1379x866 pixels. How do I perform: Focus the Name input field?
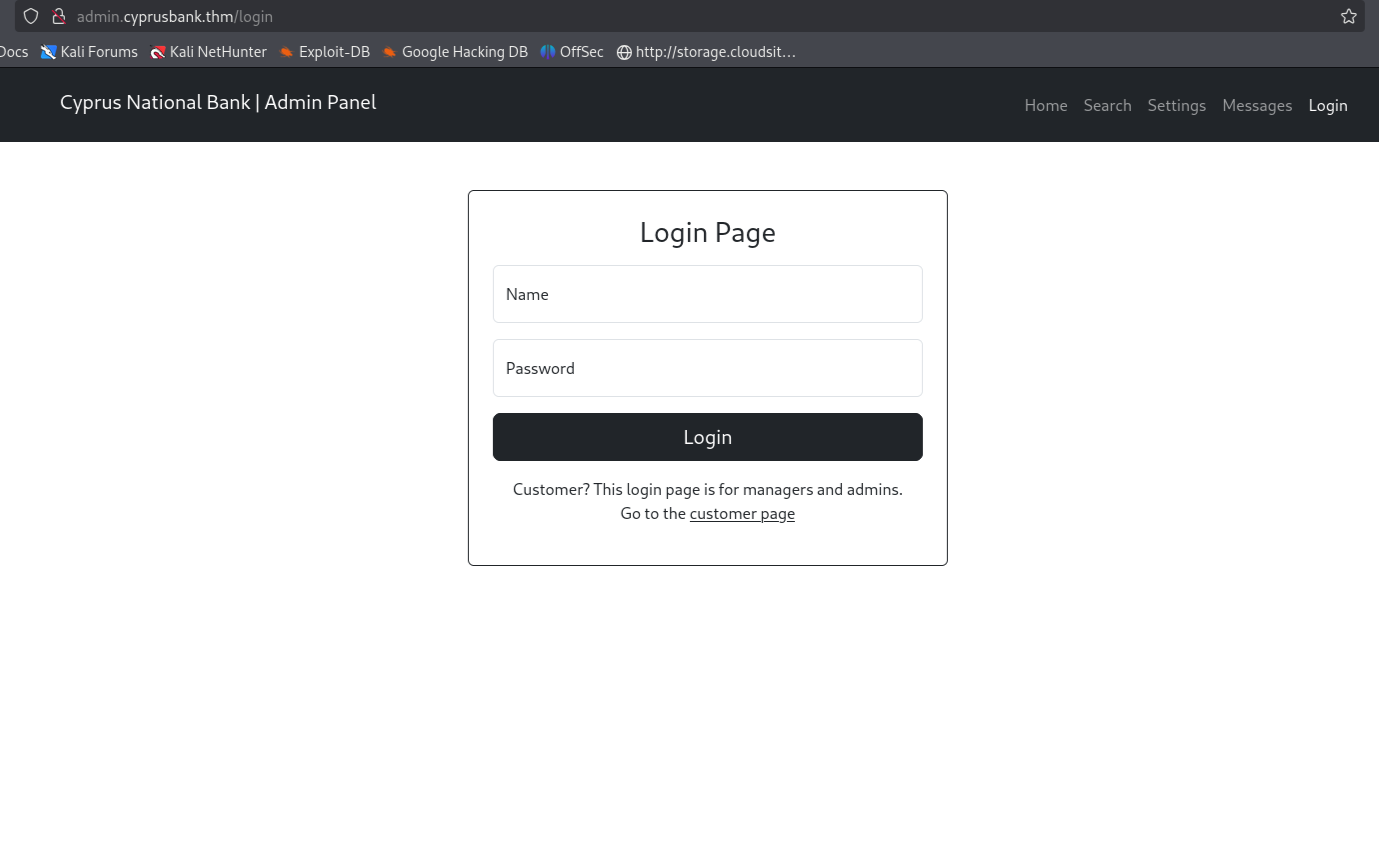point(708,294)
